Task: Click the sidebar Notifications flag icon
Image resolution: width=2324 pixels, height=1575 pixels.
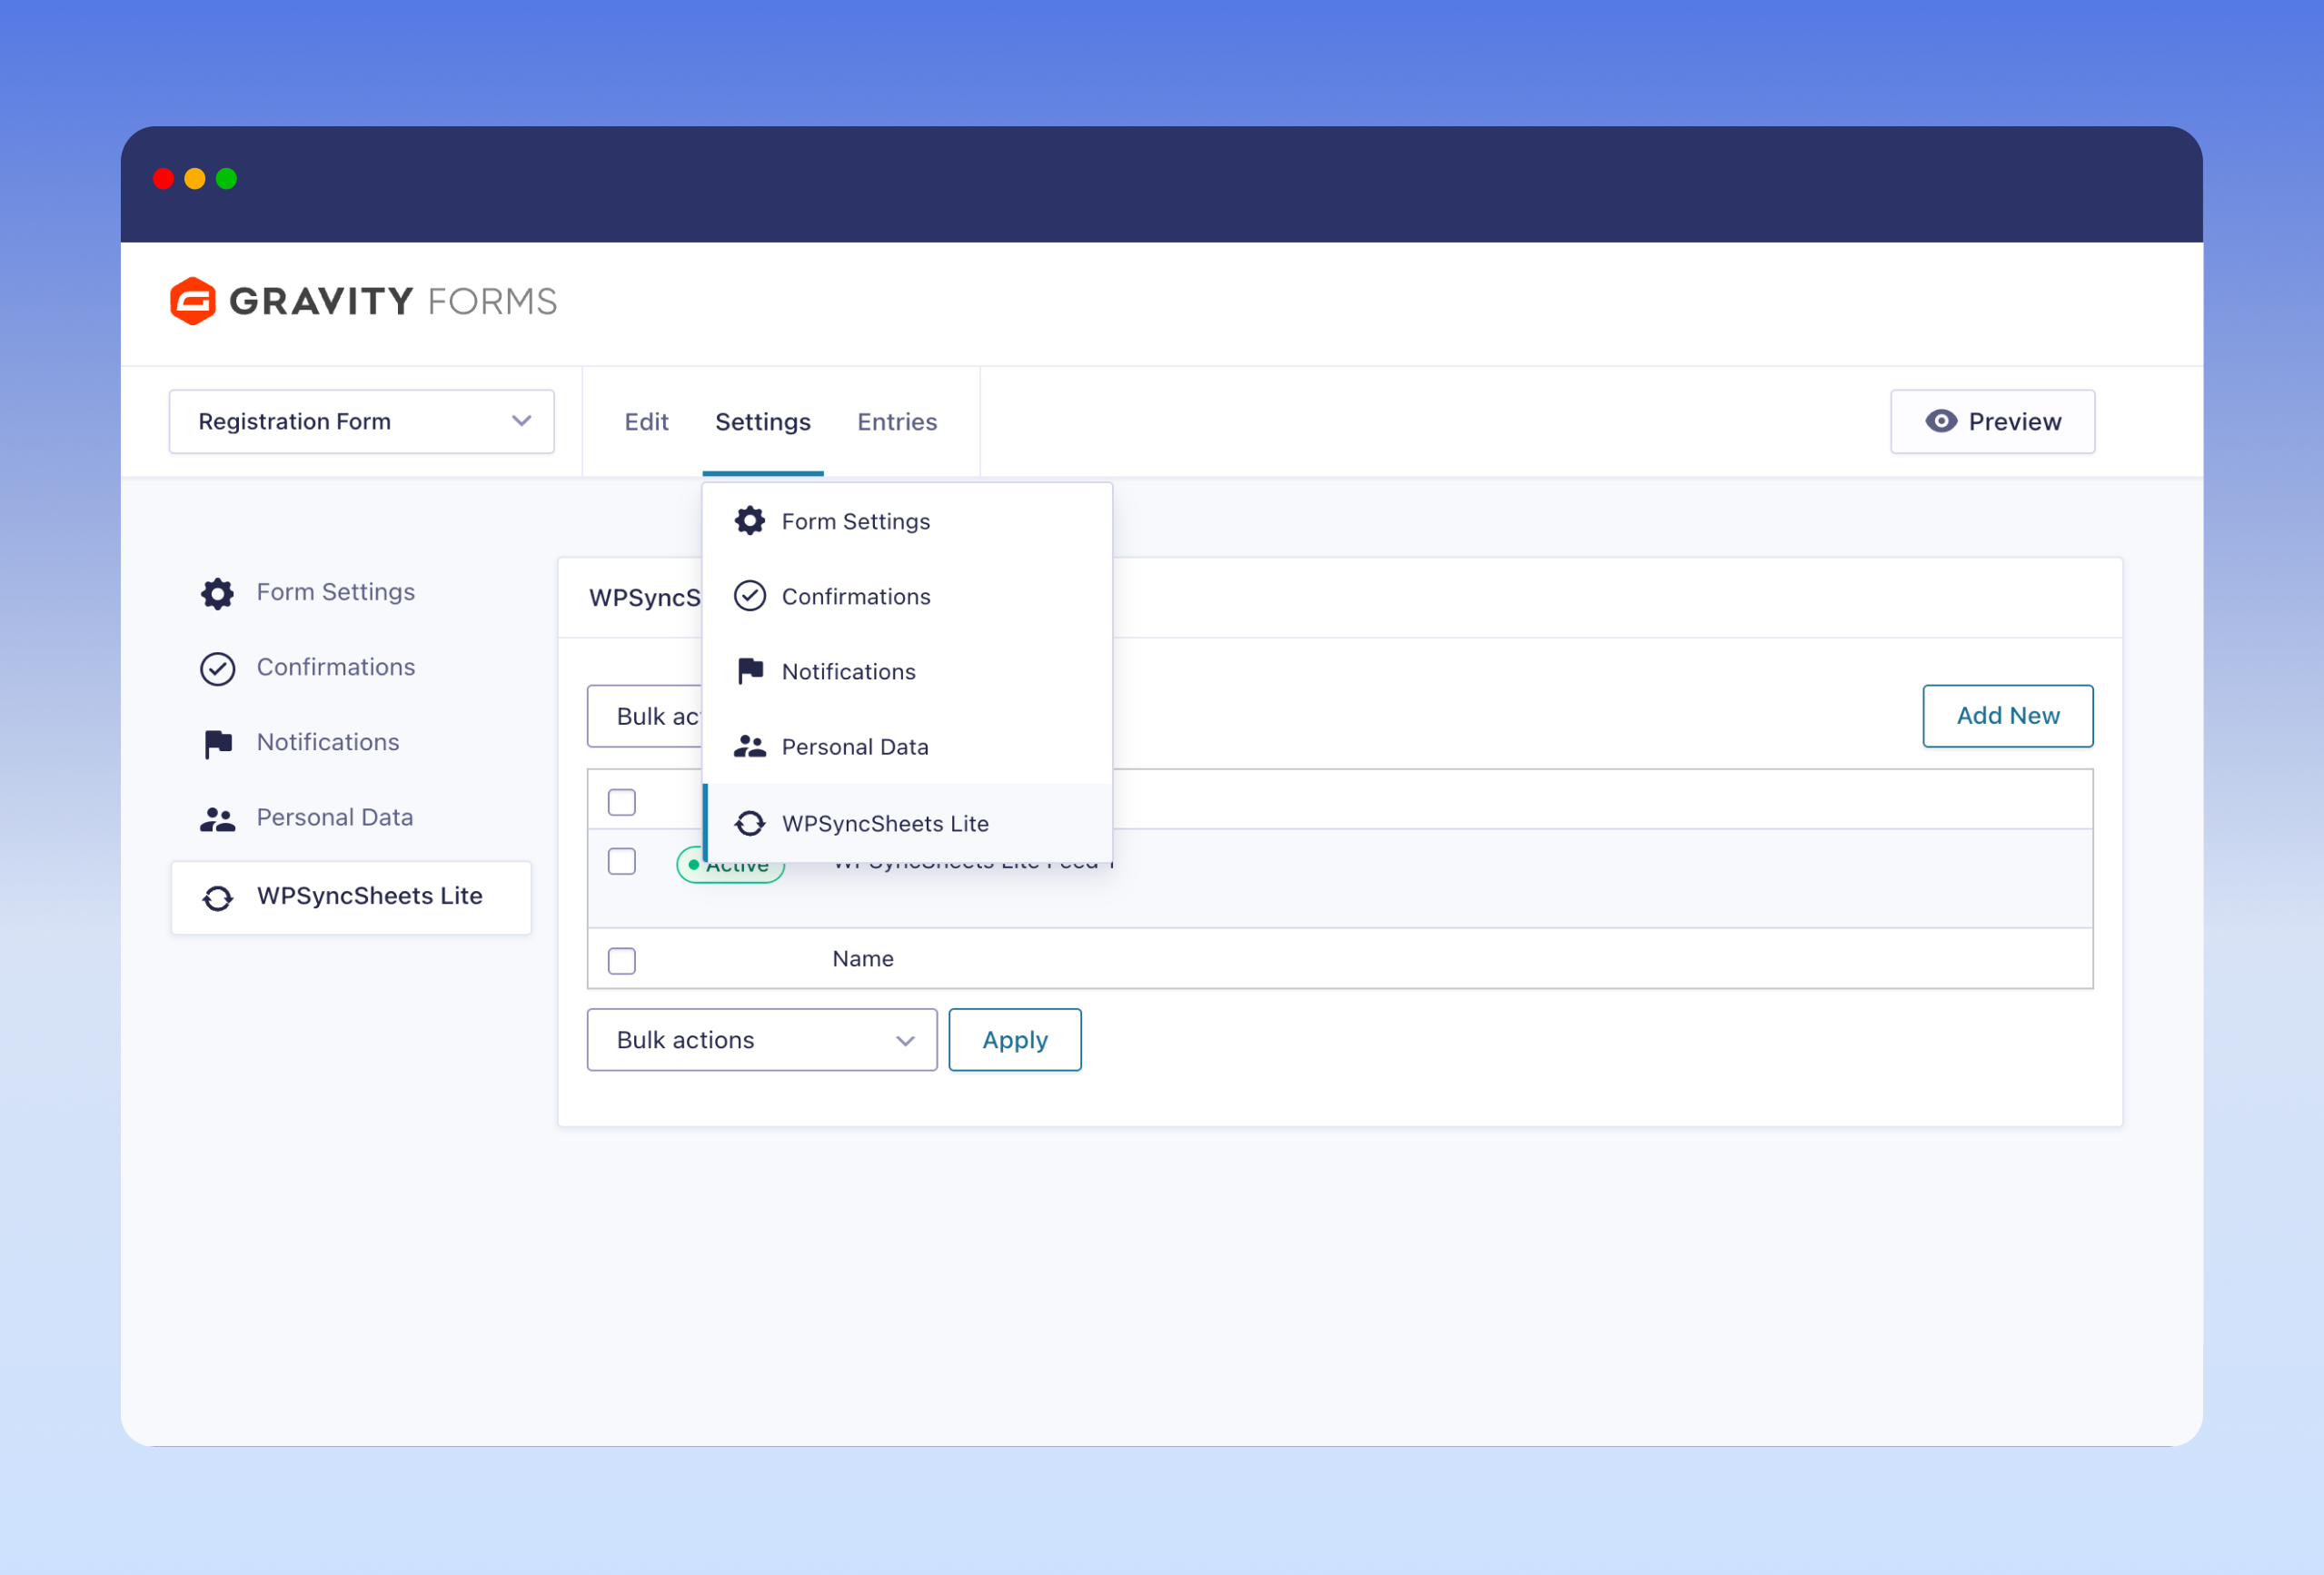Action: pyautogui.click(x=218, y=743)
